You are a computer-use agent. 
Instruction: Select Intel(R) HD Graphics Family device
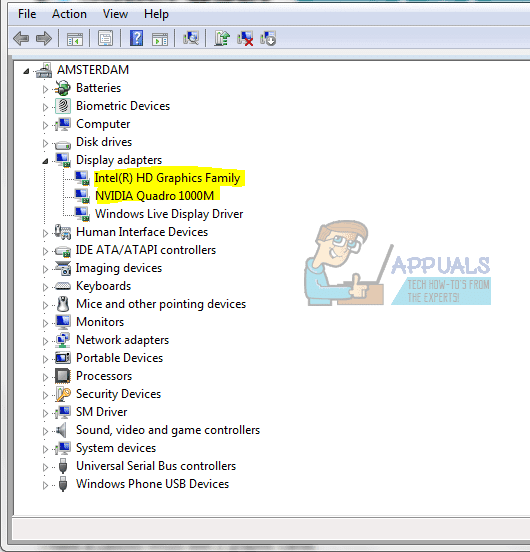[168, 178]
